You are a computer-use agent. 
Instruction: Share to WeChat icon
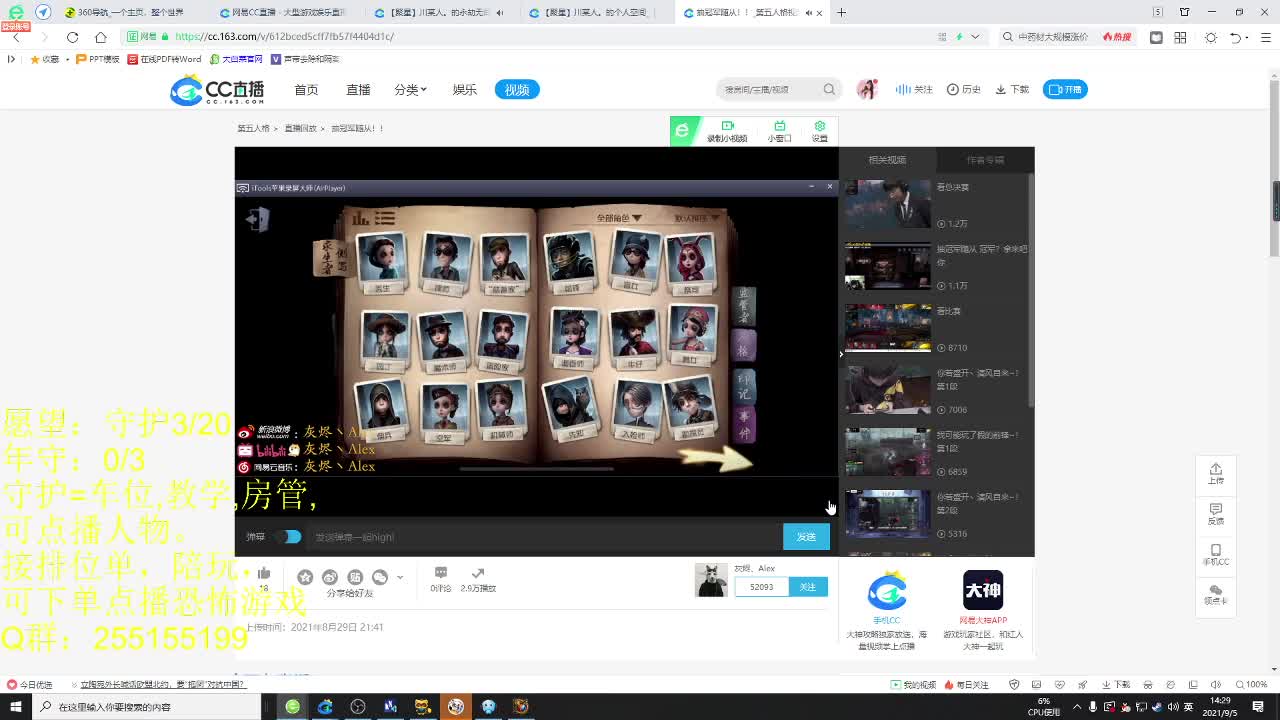point(380,577)
